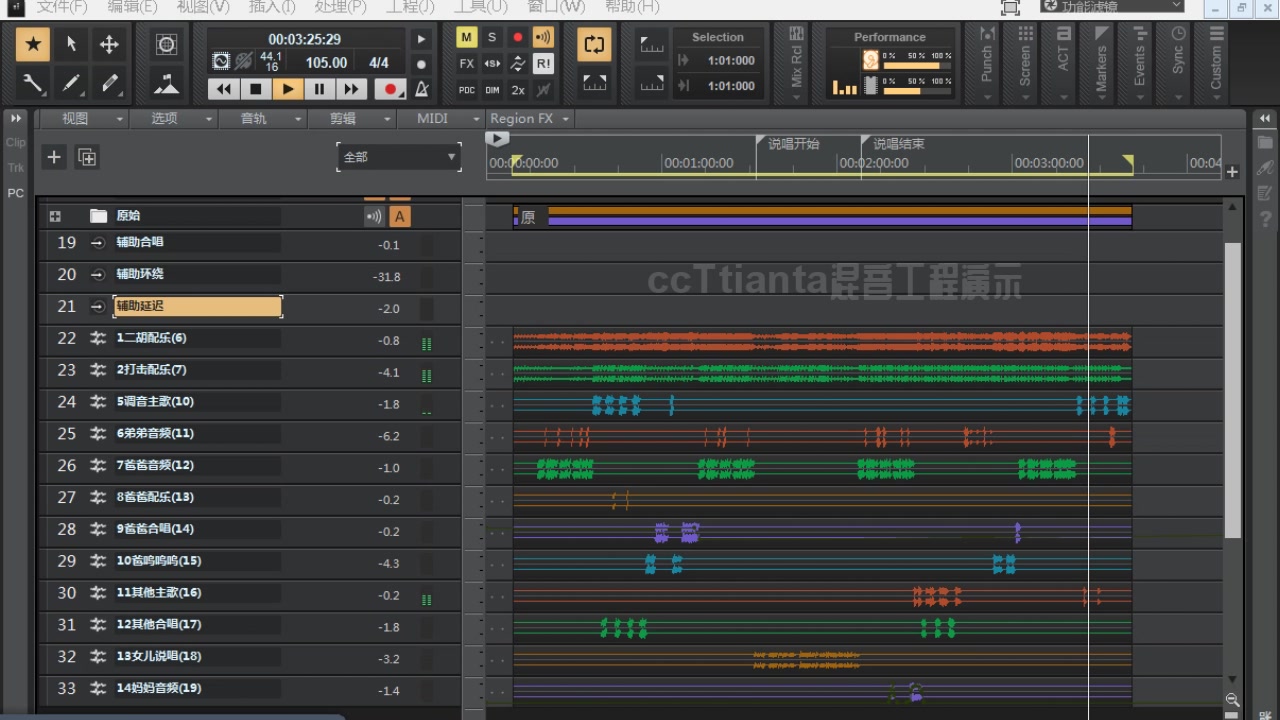Open the 插入(I) menu

pyautogui.click(x=272, y=6)
